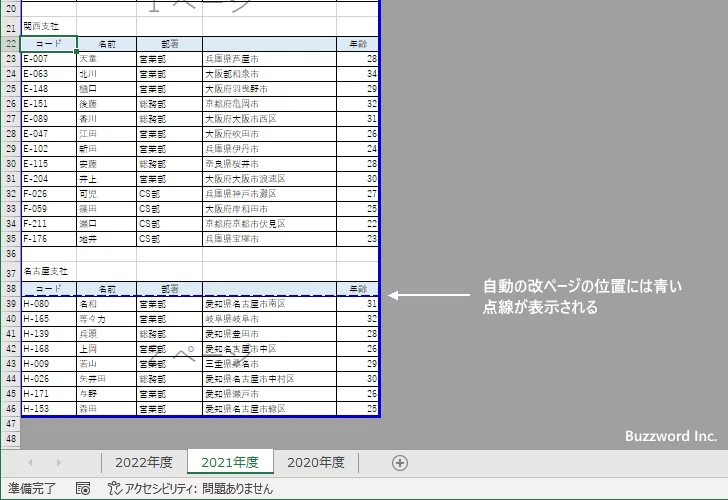Click cell with code F-026
The height and width of the screenshot is (500, 728).
pos(49,194)
